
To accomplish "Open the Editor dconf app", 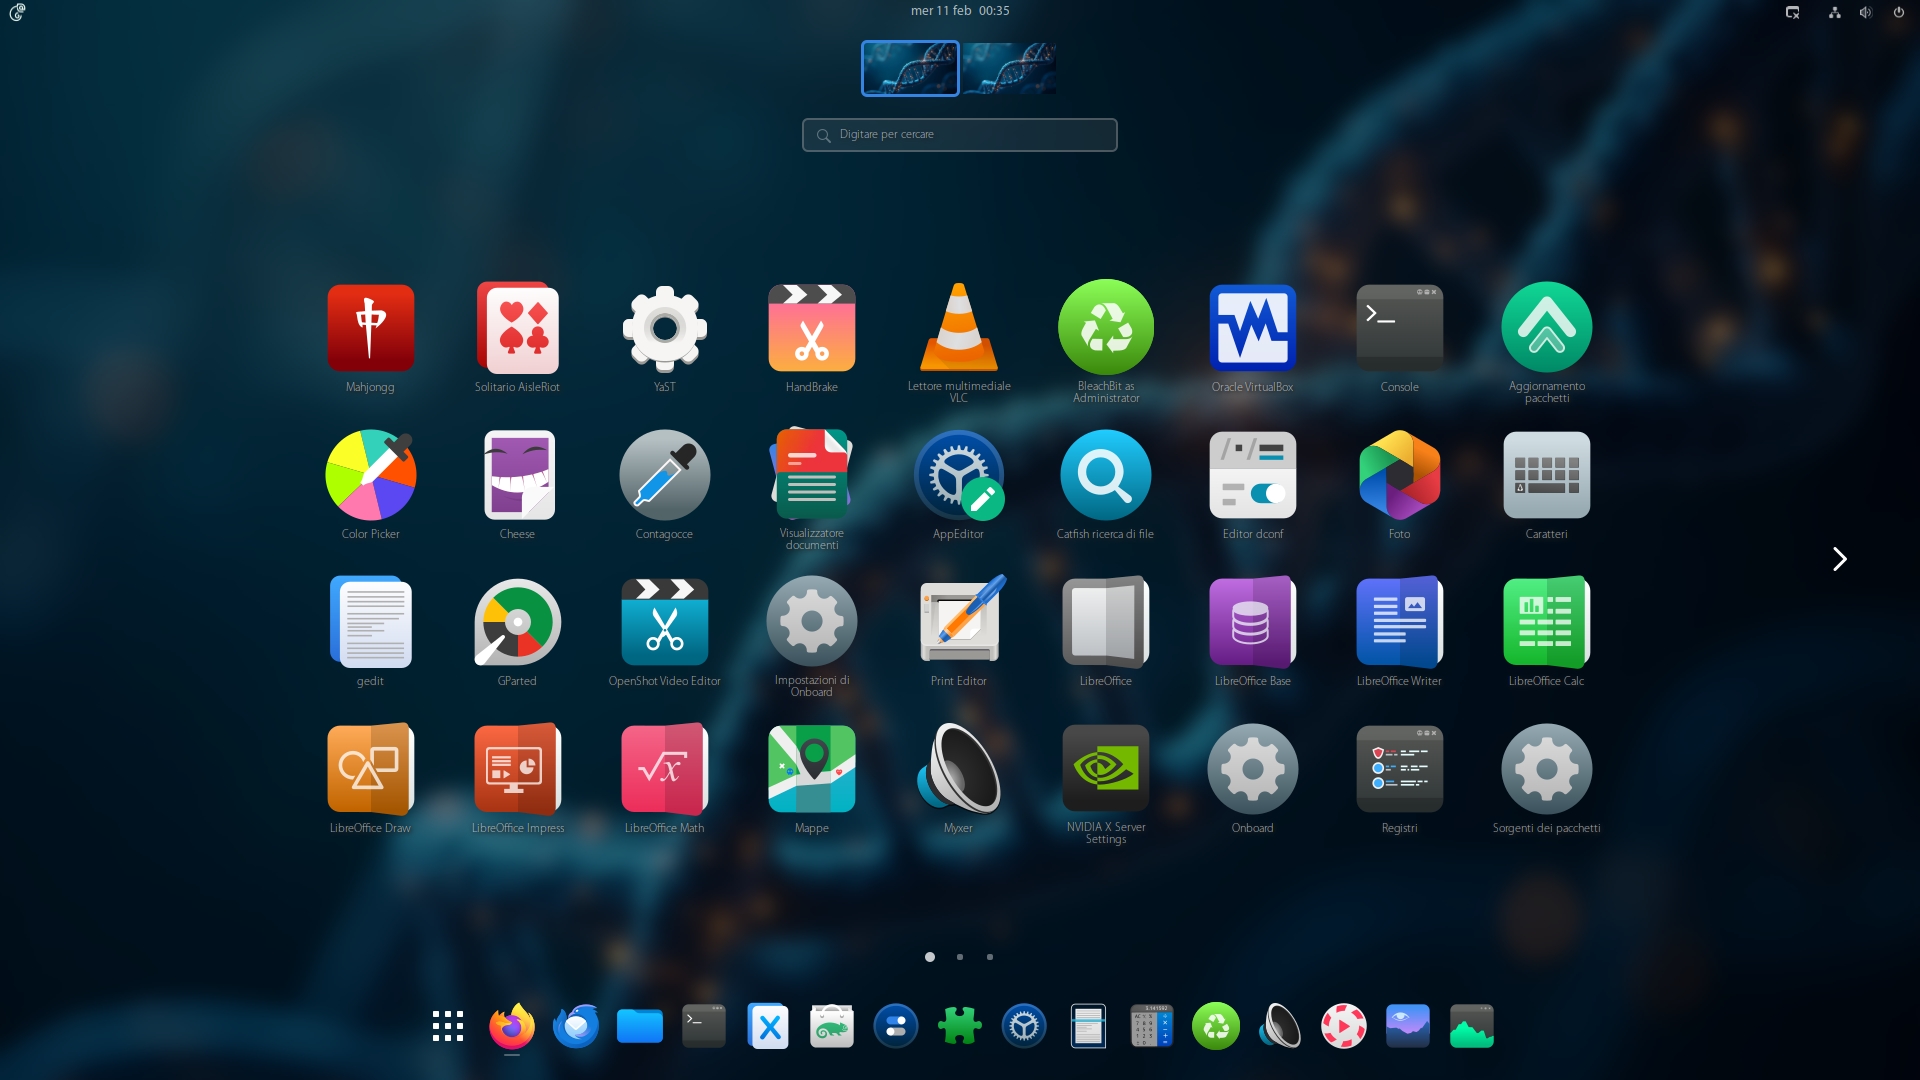I will click(x=1252, y=475).
